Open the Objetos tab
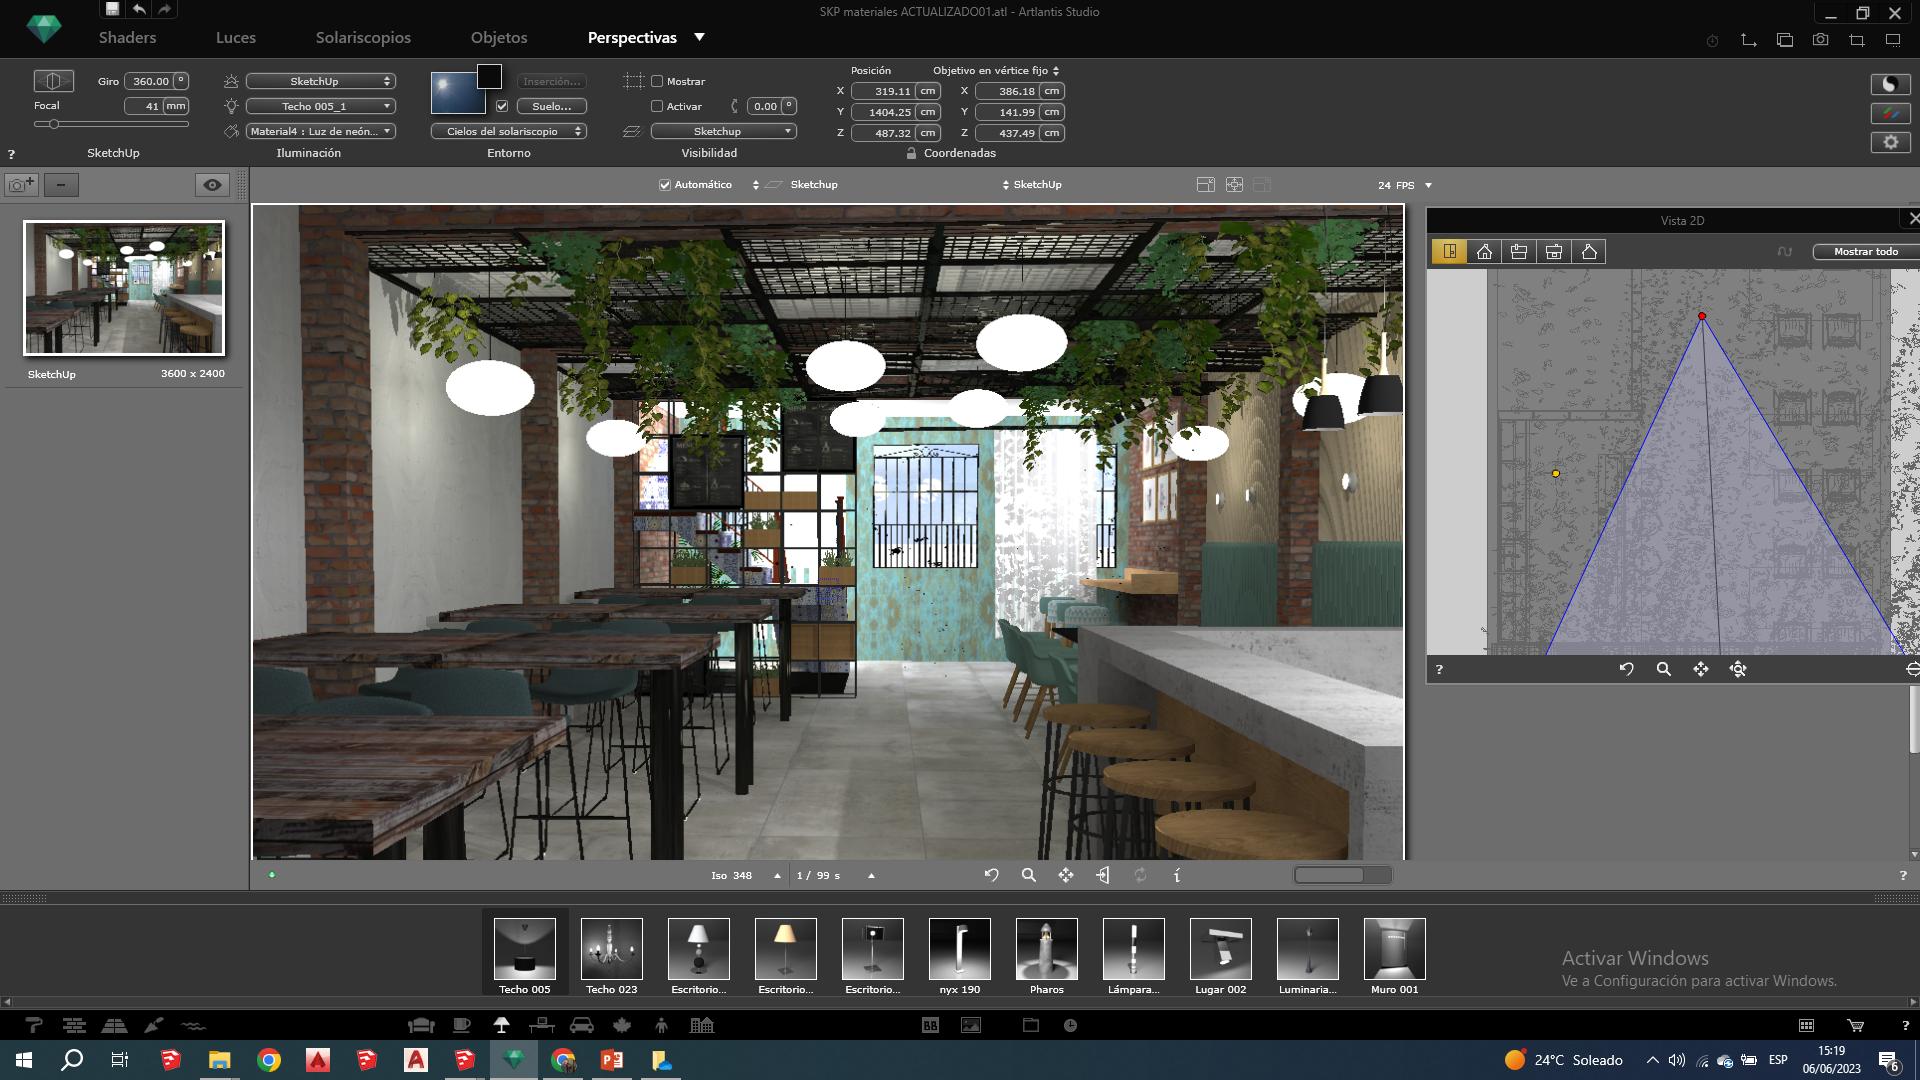Viewport: 1920px width, 1080px height. pos(498,37)
